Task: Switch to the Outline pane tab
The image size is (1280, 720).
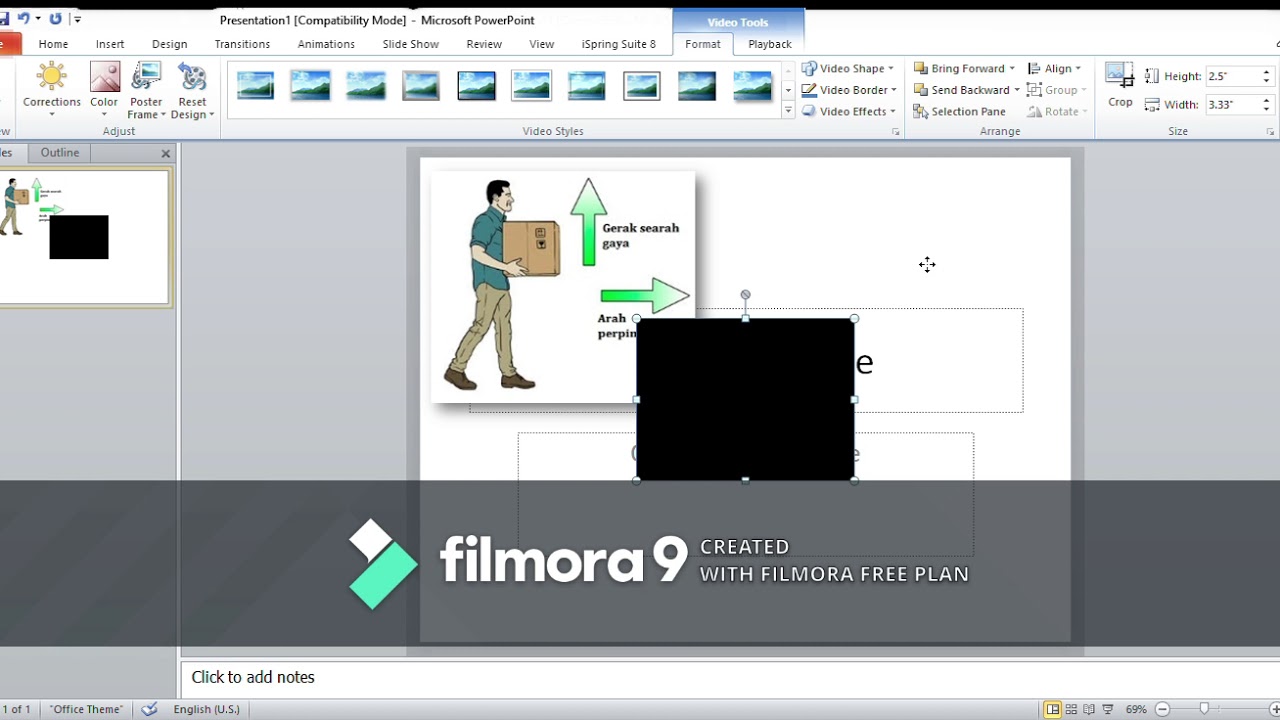Action: point(60,152)
